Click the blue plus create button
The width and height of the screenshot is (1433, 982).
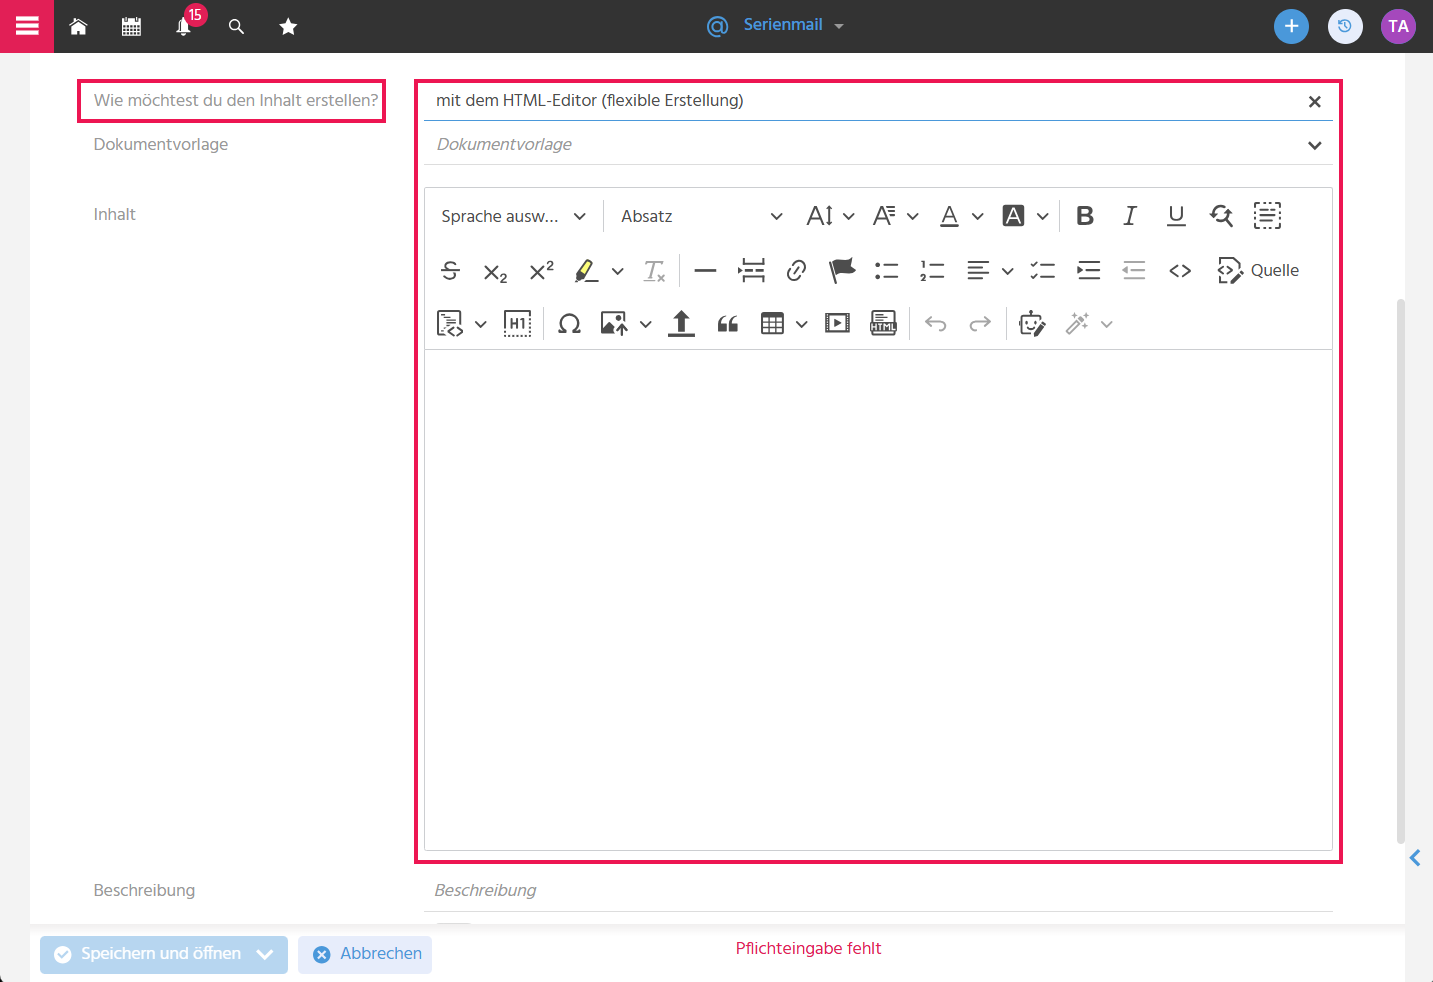pyautogui.click(x=1291, y=26)
